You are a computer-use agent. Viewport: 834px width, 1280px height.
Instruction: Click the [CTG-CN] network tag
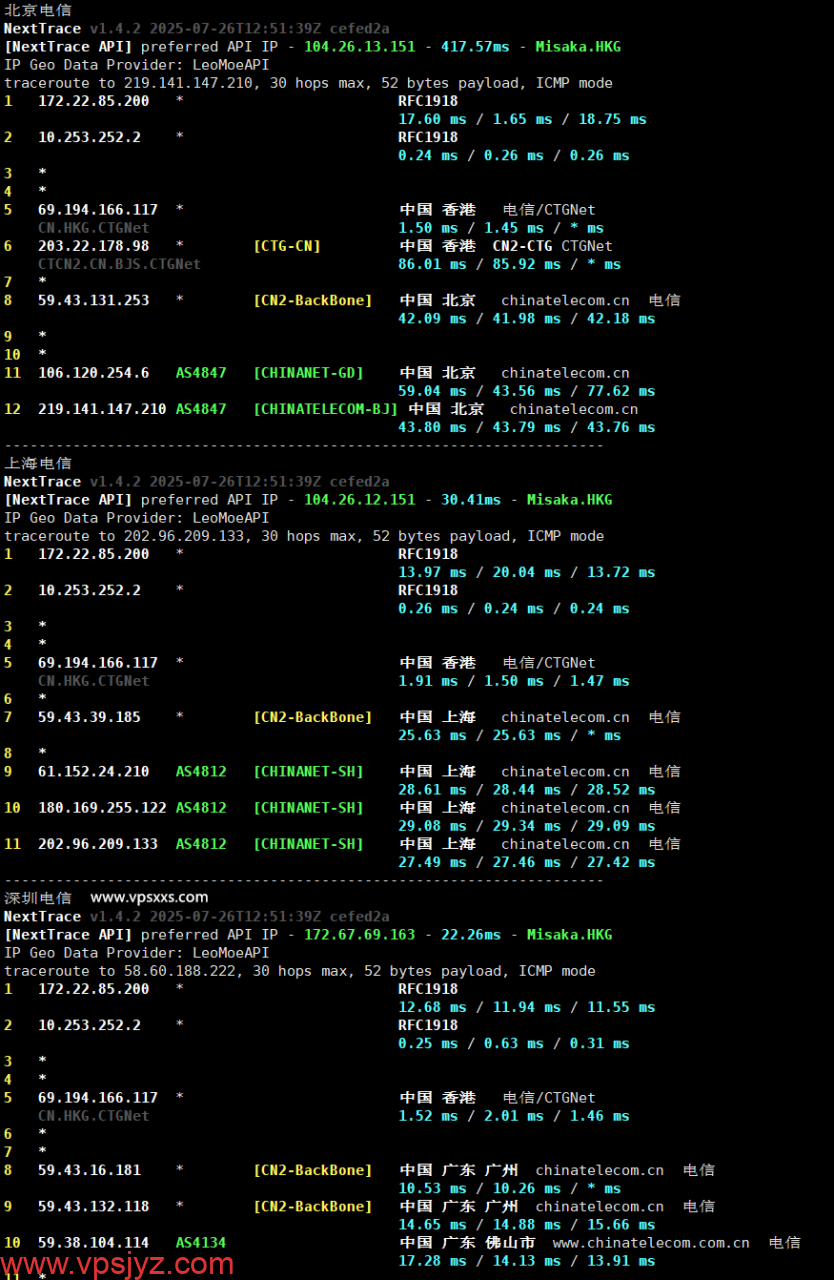click(287, 246)
